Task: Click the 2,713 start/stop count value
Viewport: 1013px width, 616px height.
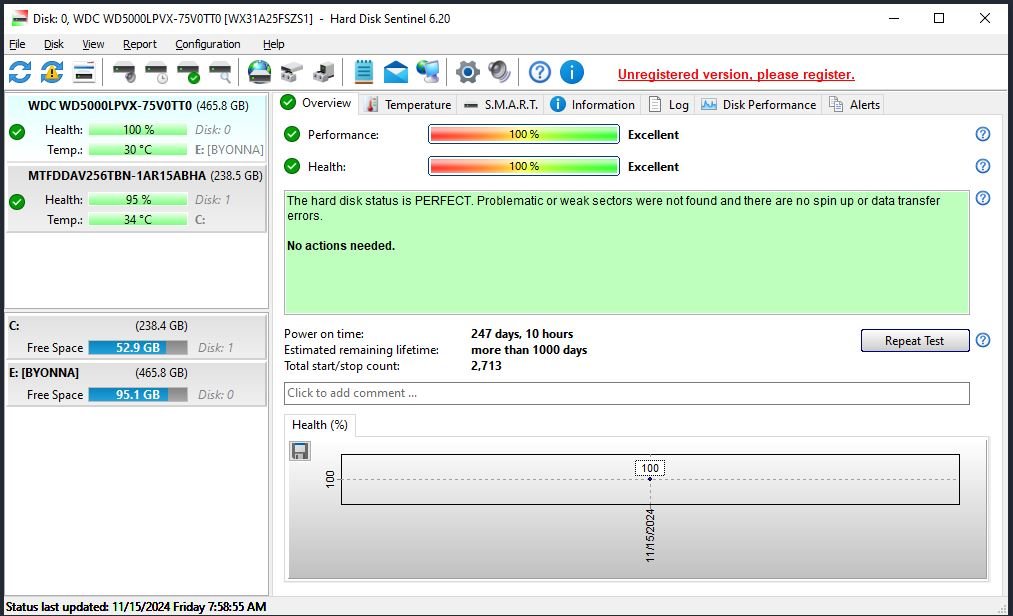Action: 486,366
